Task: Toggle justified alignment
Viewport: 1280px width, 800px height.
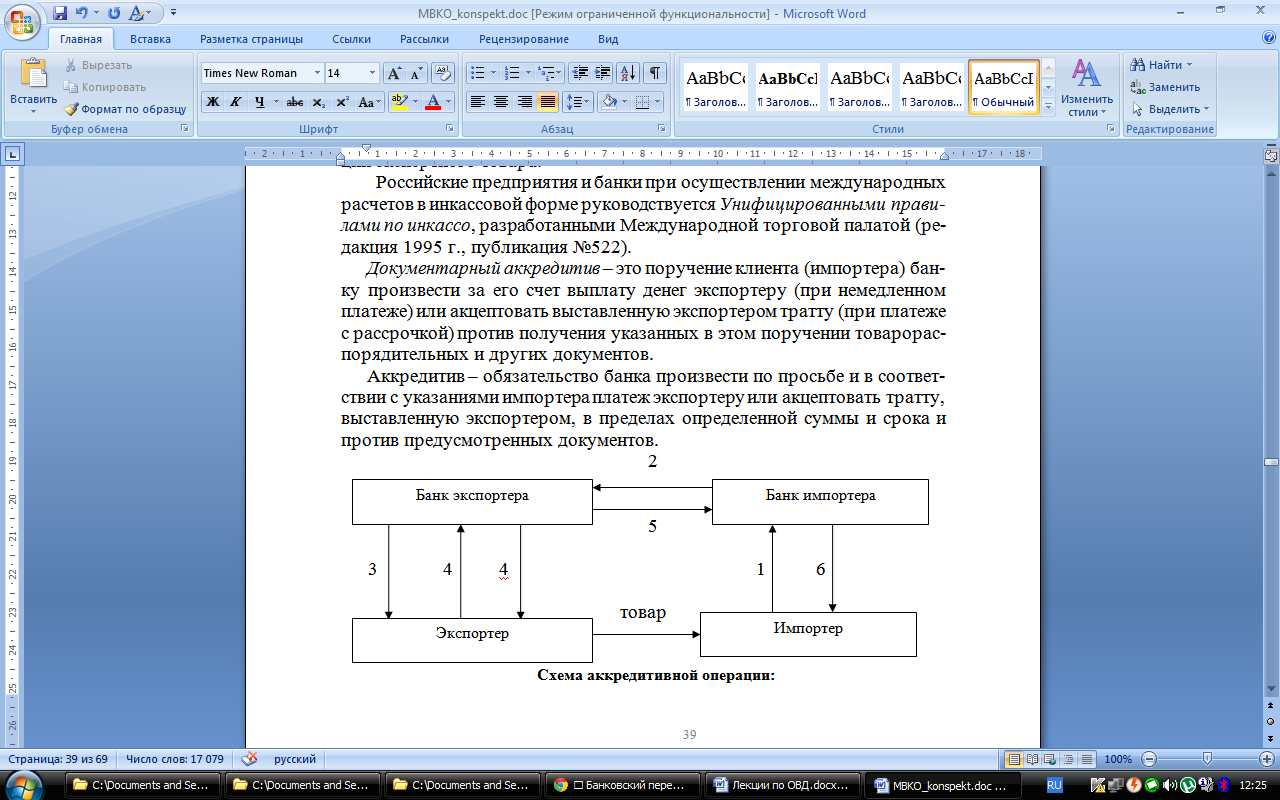Action: click(547, 102)
